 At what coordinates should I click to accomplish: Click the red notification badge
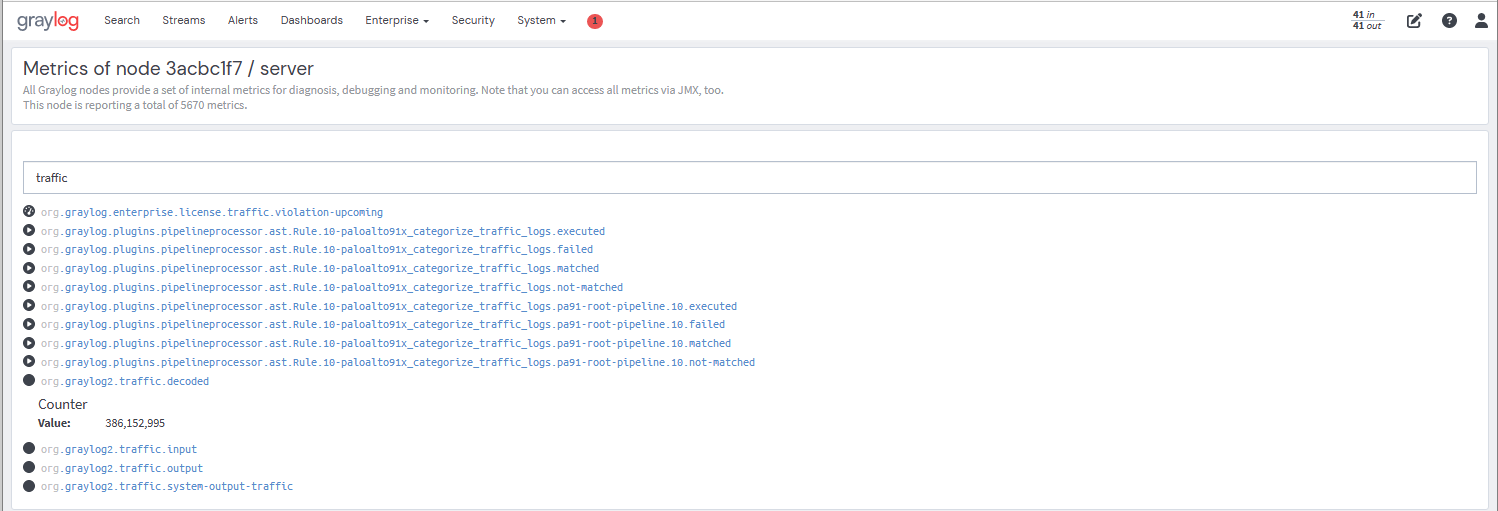[x=595, y=21]
